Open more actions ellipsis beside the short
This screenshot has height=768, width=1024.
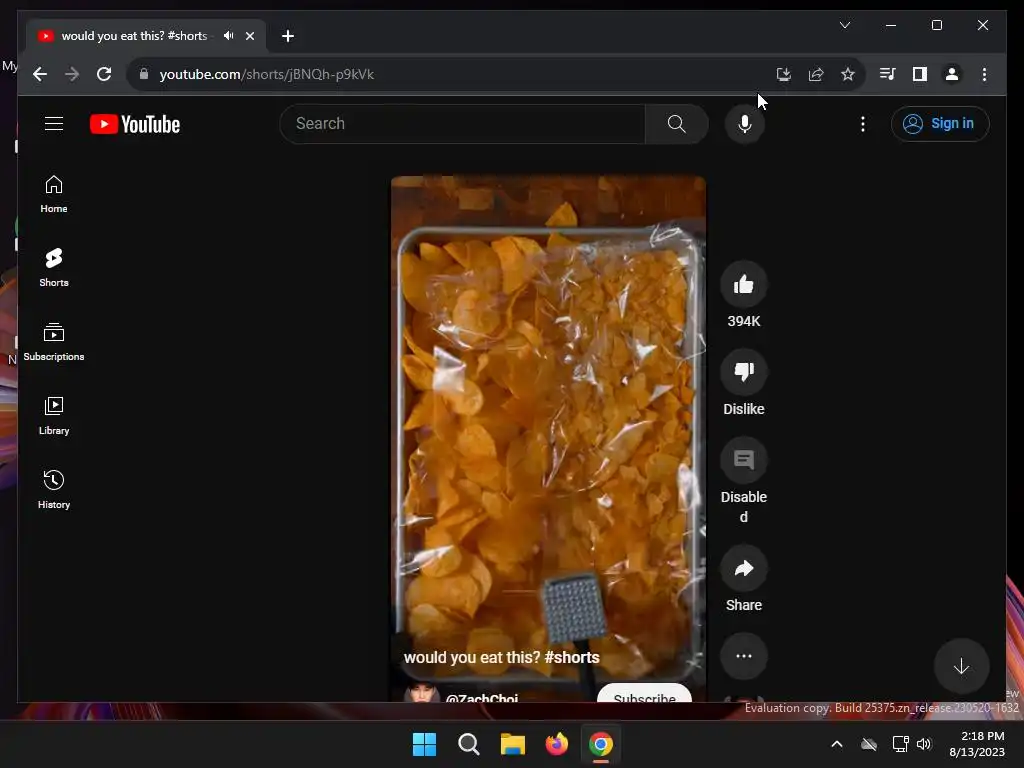point(743,656)
